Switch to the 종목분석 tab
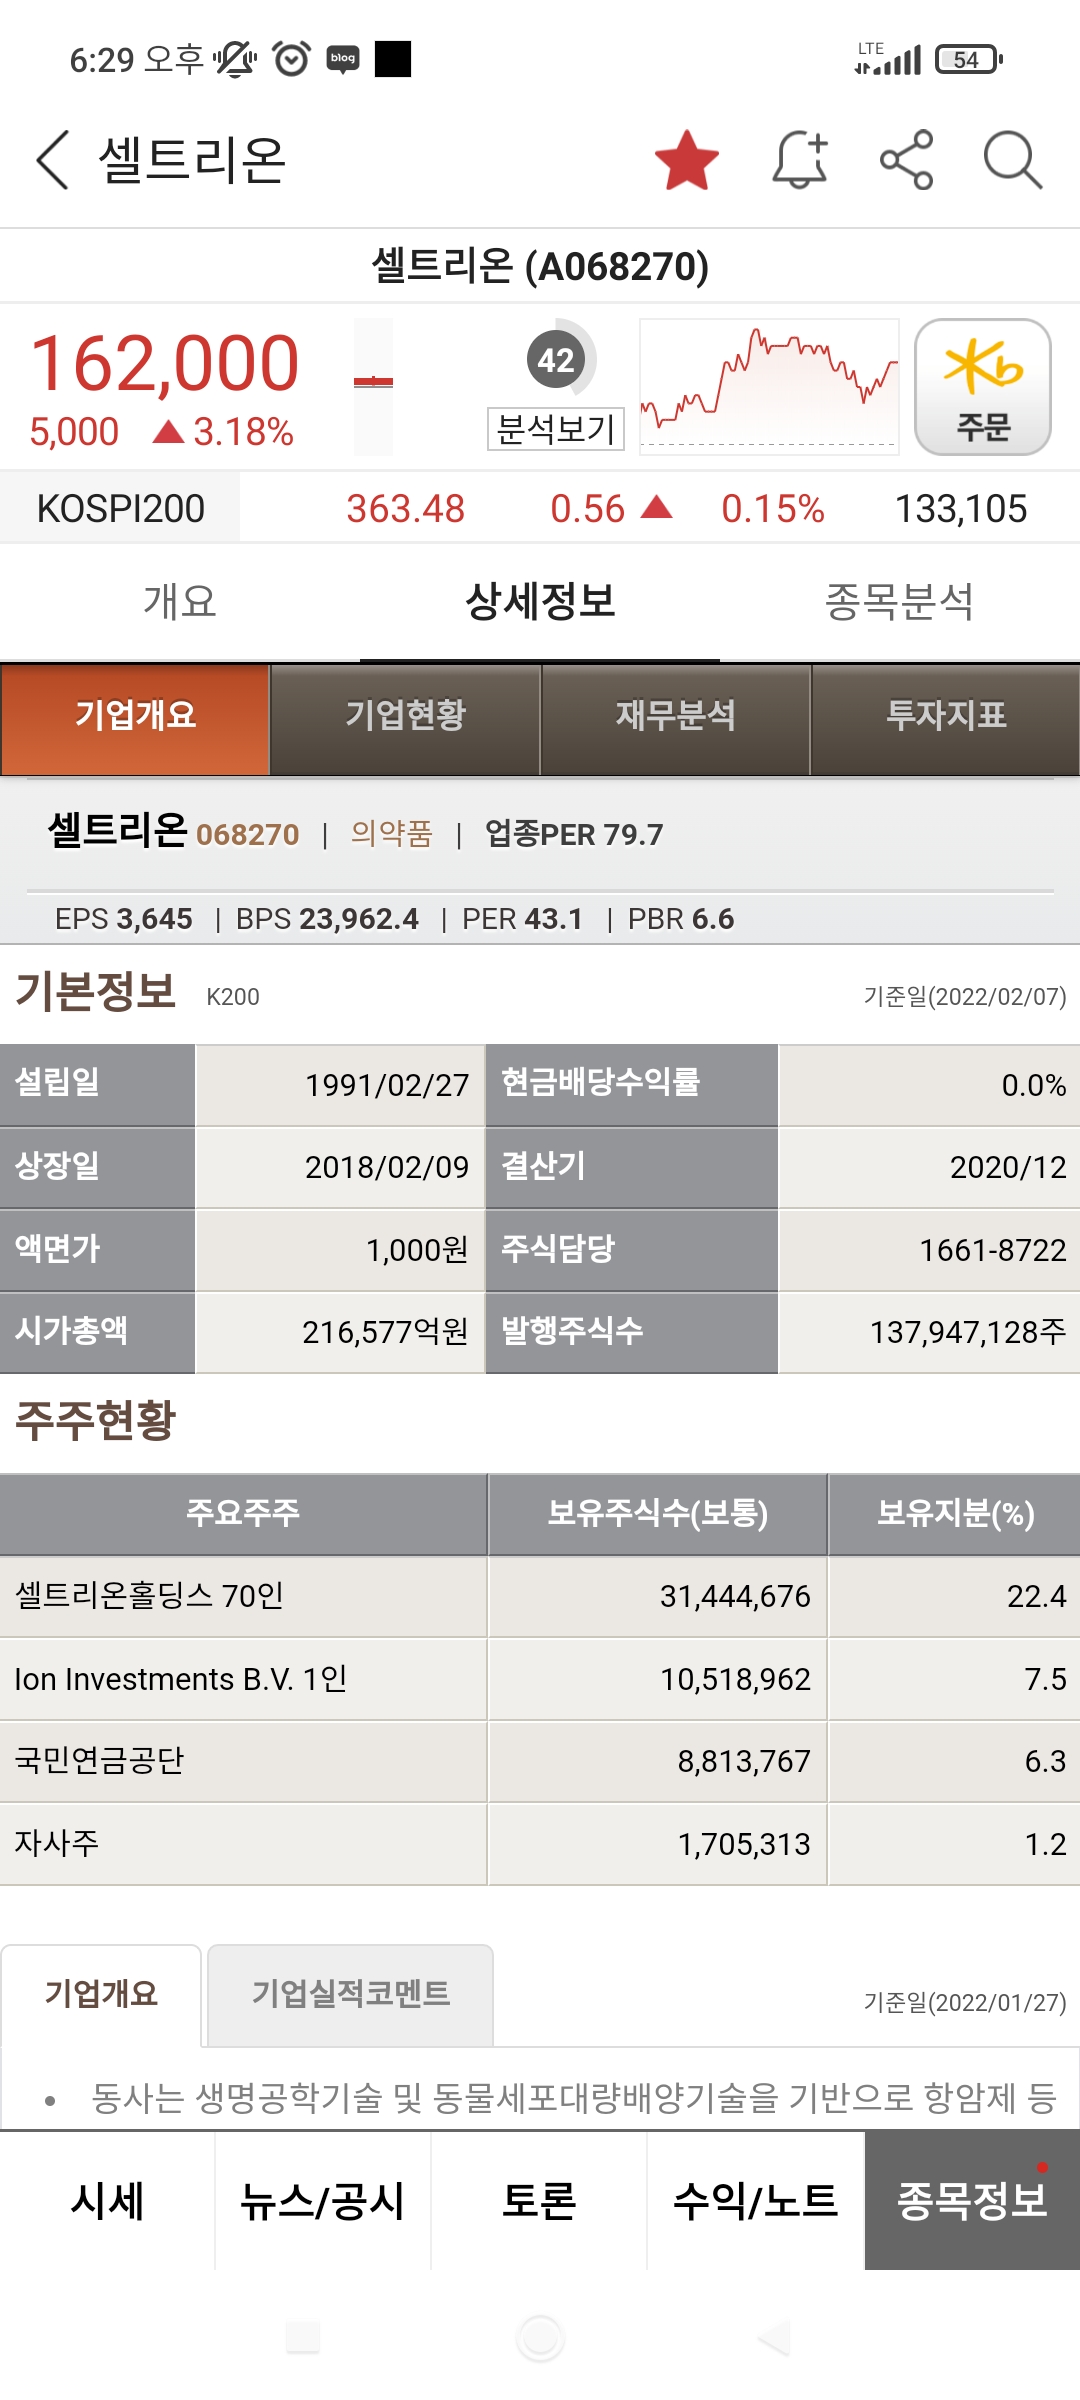The width and height of the screenshot is (1080, 2400). [900, 602]
